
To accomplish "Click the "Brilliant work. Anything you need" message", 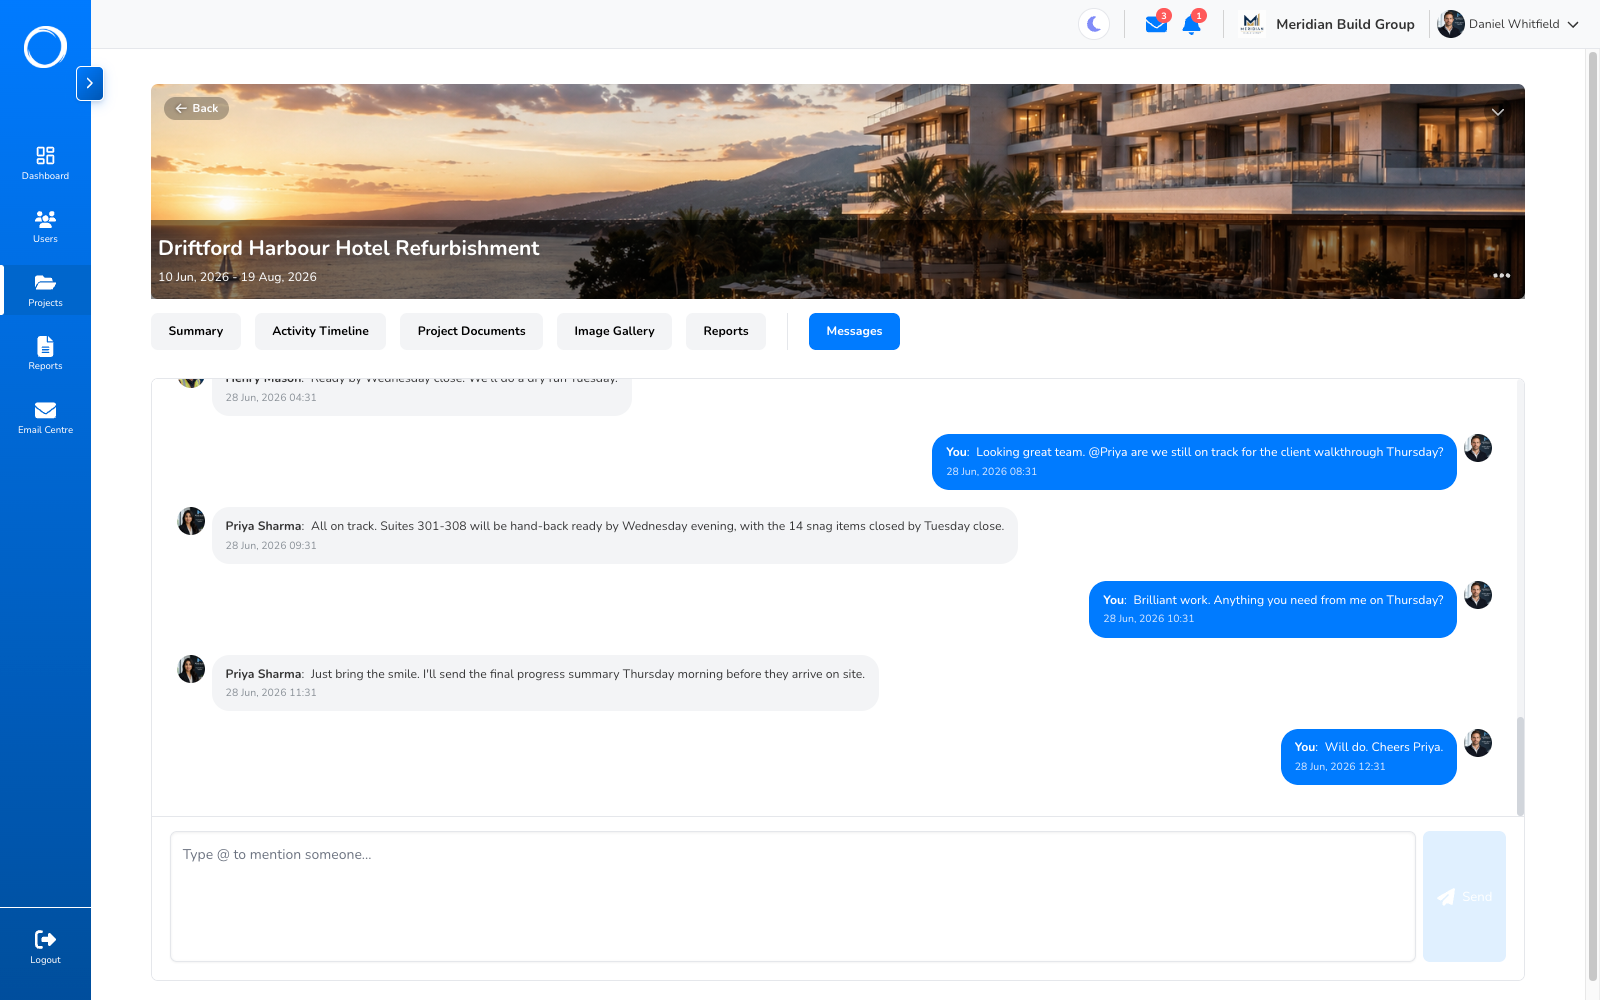I will 1272,609.
